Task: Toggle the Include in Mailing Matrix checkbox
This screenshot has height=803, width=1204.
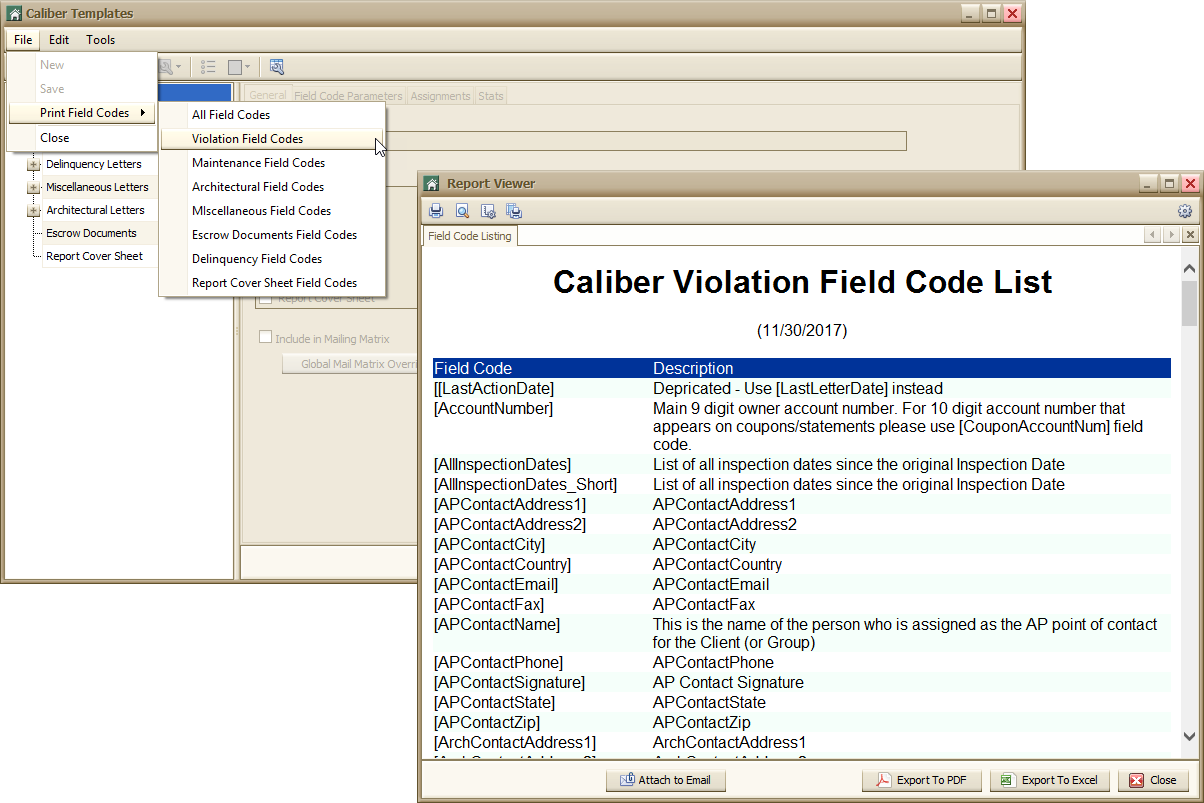Action: point(266,338)
